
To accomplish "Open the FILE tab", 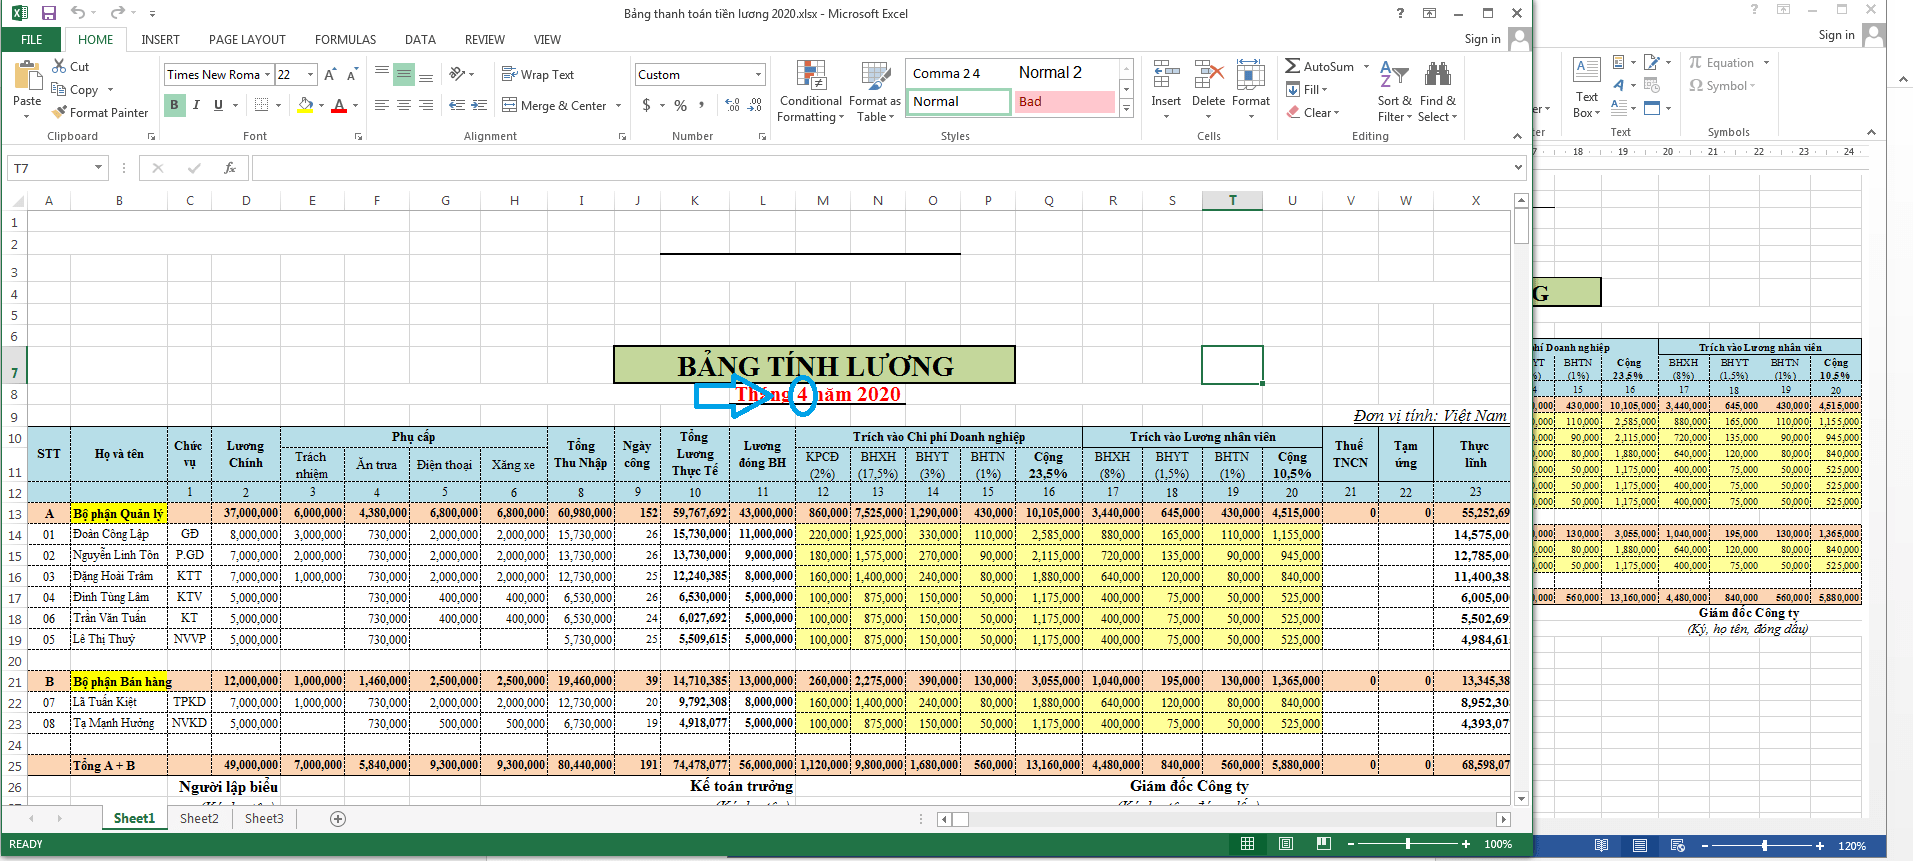I will tap(32, 40).
